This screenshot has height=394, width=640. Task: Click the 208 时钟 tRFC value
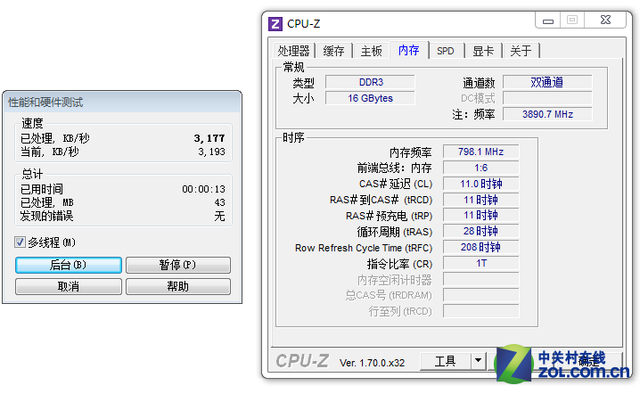(x=481, y=247)
